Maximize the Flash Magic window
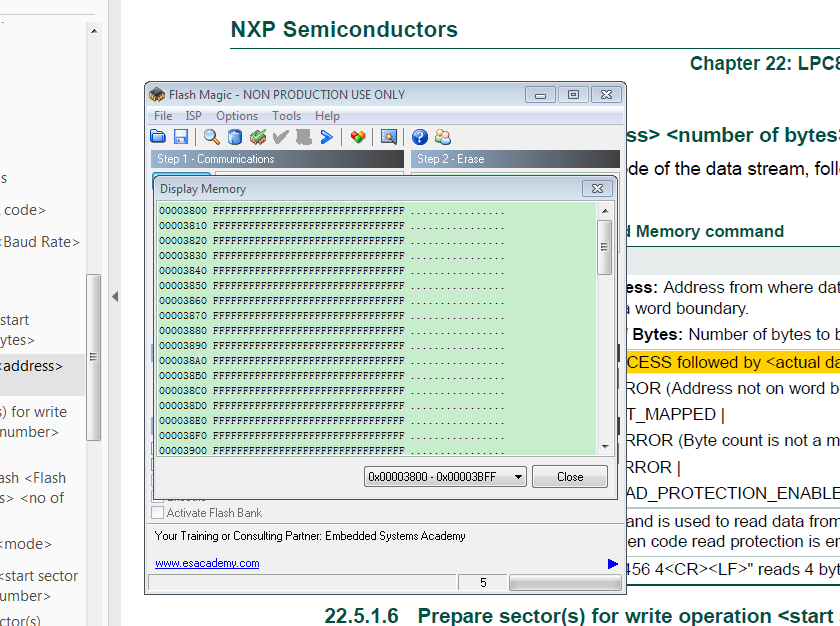 coord(573,95)
